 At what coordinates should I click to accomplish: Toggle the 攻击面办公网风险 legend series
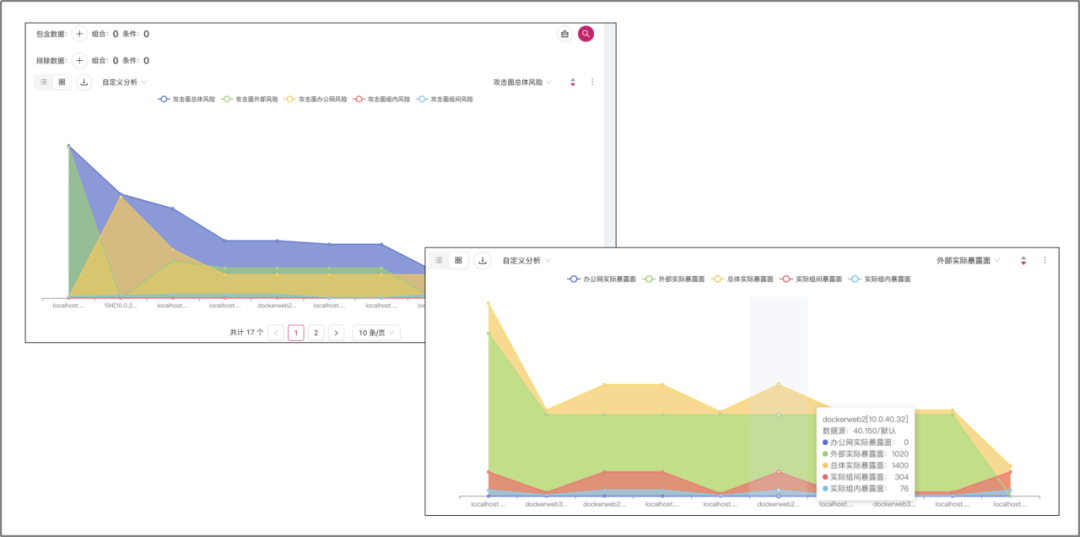[316, 99]
